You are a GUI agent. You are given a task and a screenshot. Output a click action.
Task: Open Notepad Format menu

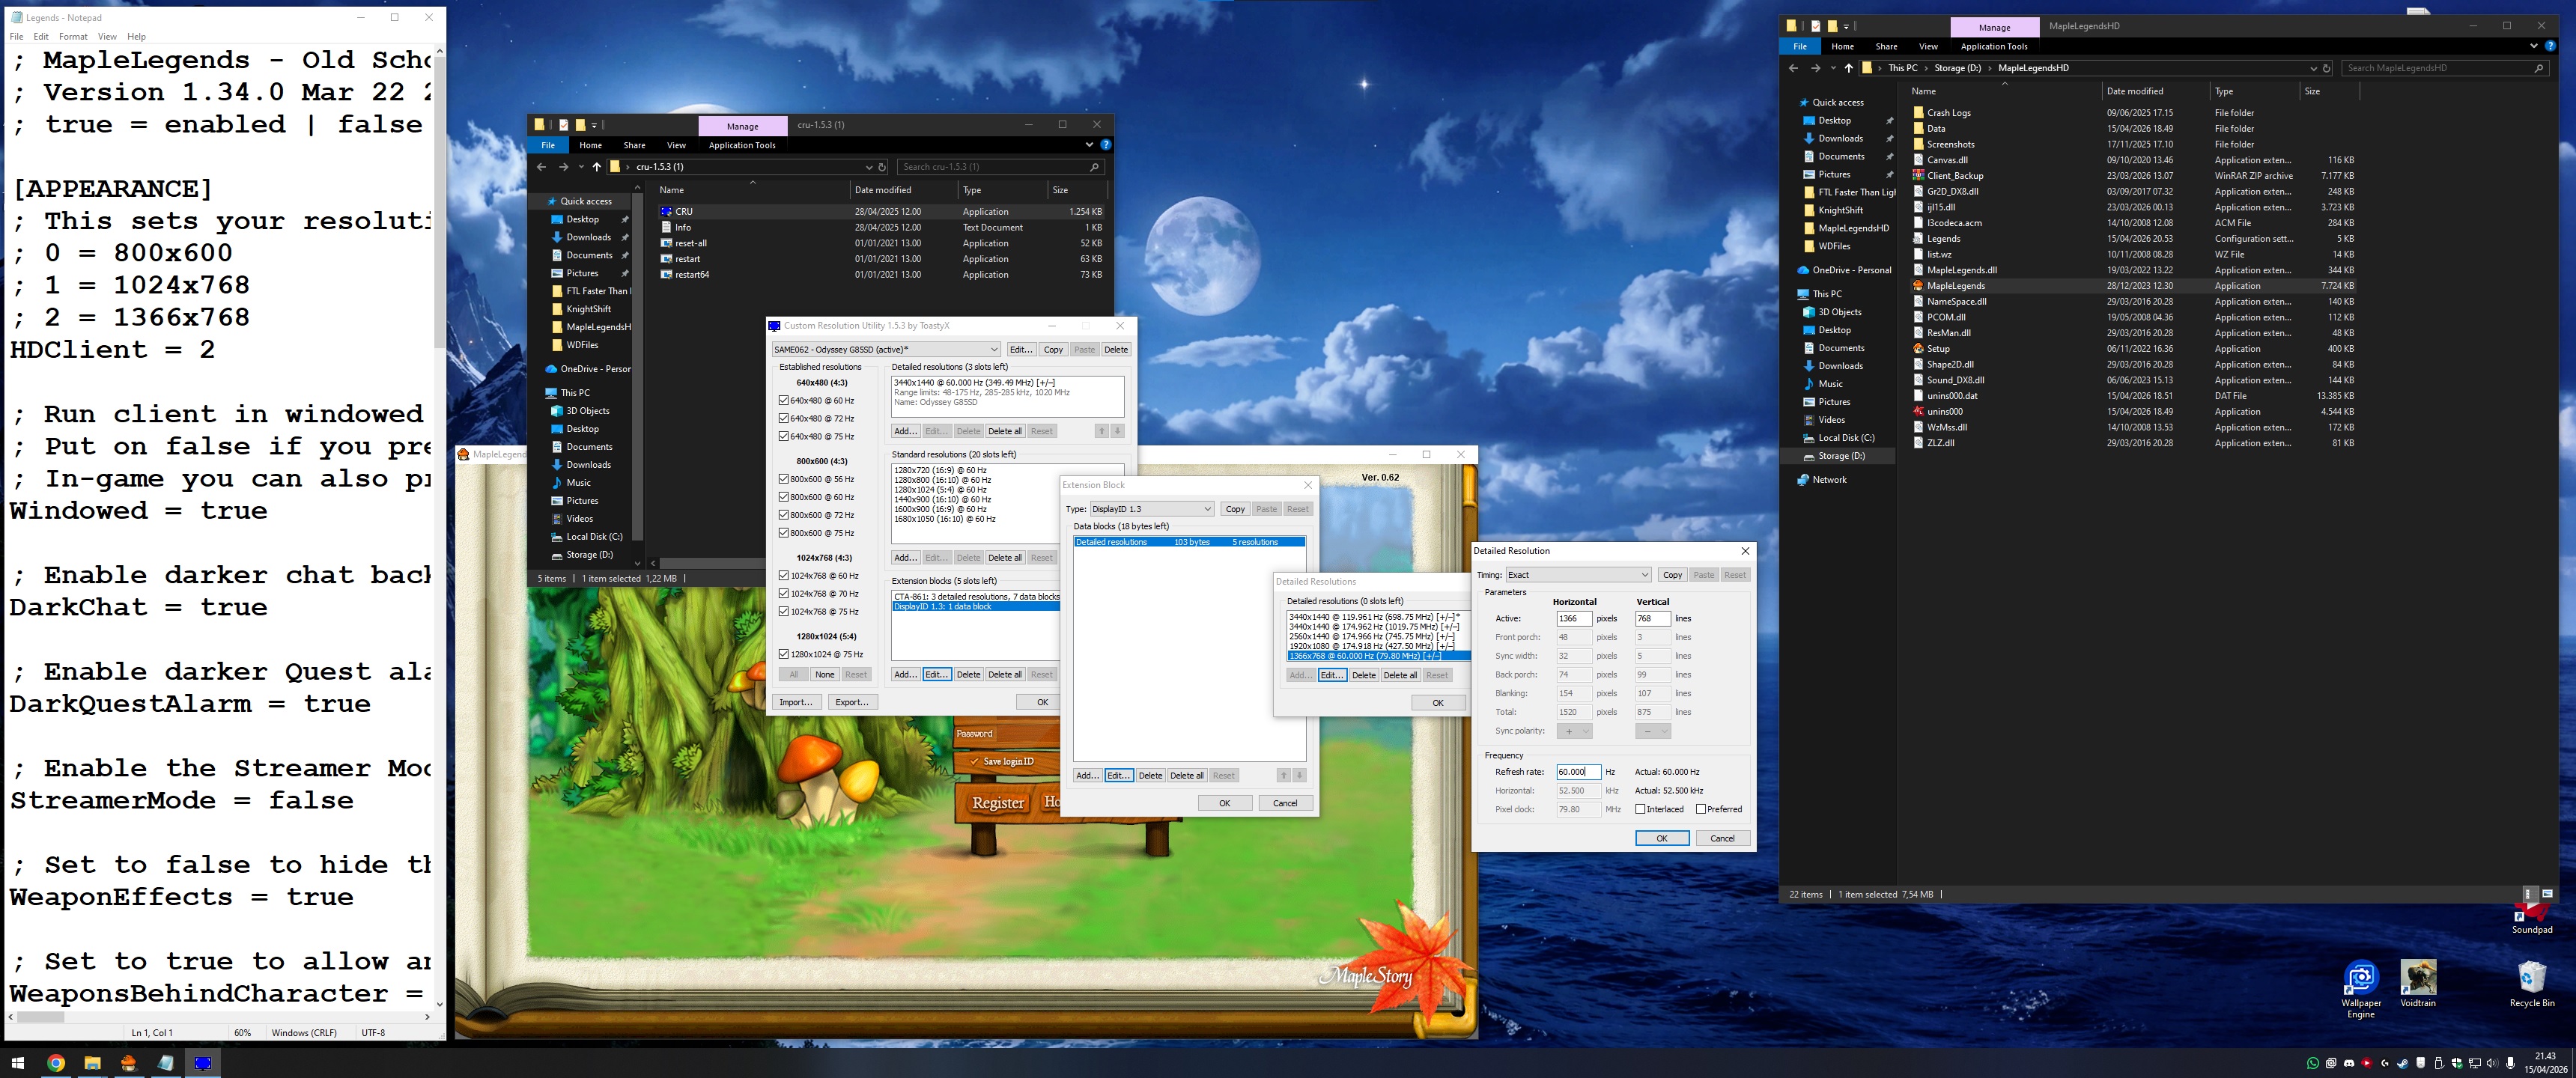click(x=73, y=37)
